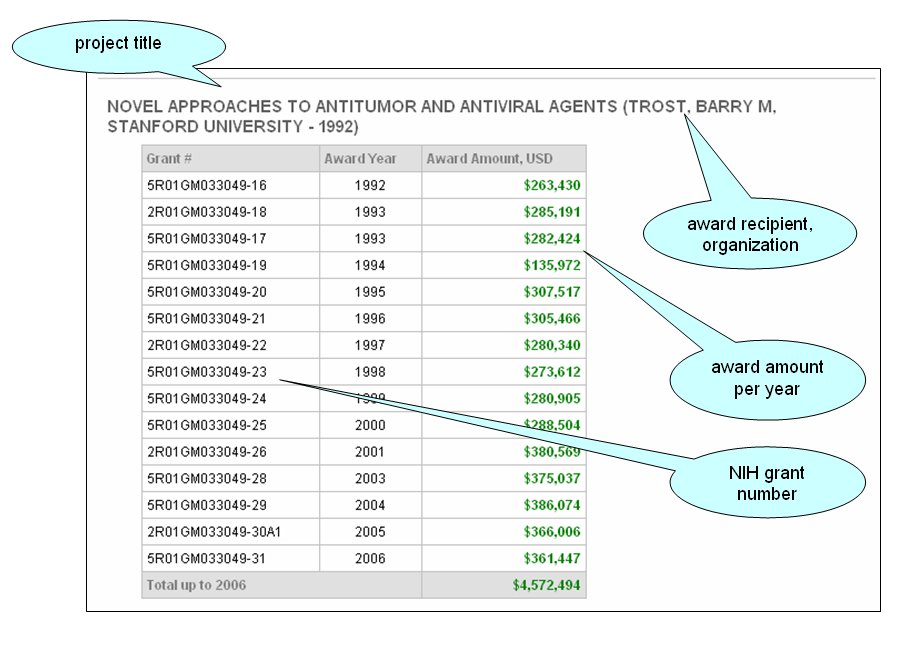Viewport: 908px width, 658px height.
Task: Choose grant number 5R01GM033049-21
Action: pos(207,319)
